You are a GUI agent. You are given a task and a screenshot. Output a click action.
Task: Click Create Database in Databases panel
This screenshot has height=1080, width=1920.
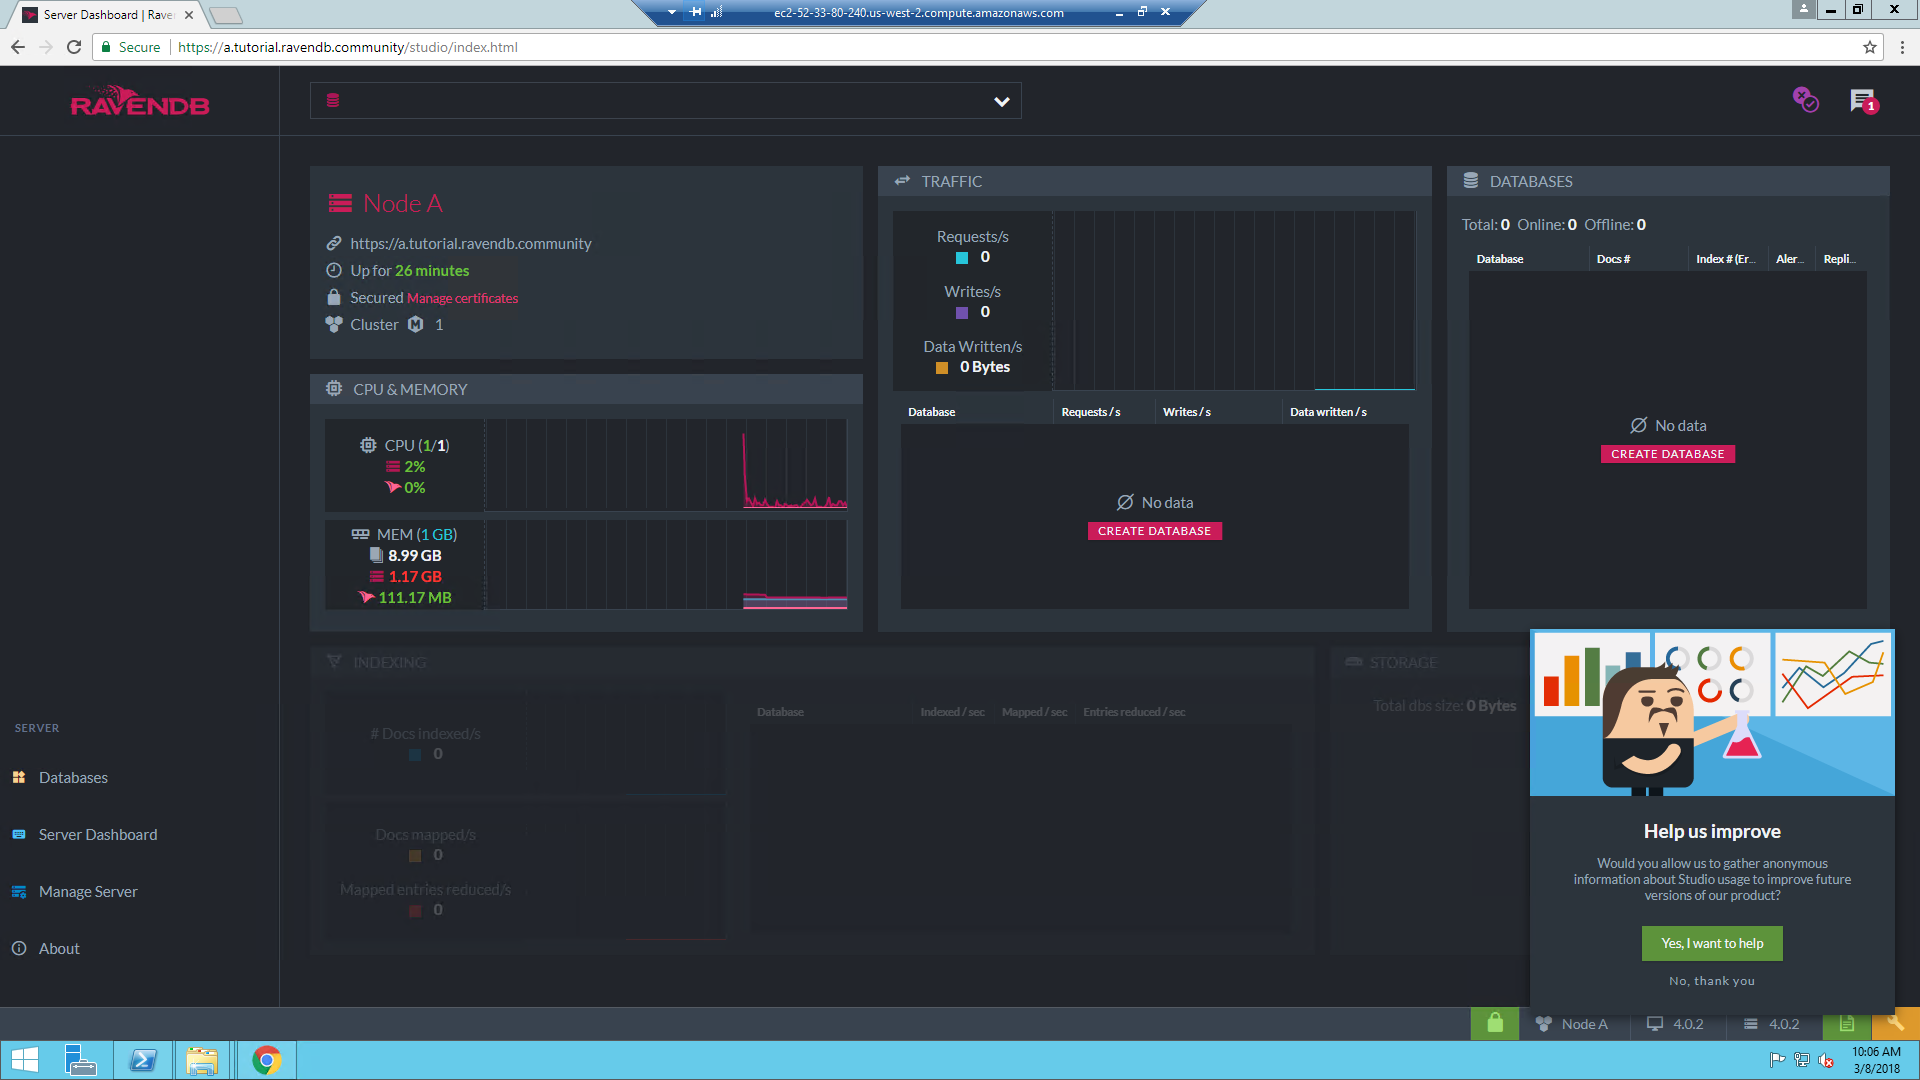(x=1667, y=454)
